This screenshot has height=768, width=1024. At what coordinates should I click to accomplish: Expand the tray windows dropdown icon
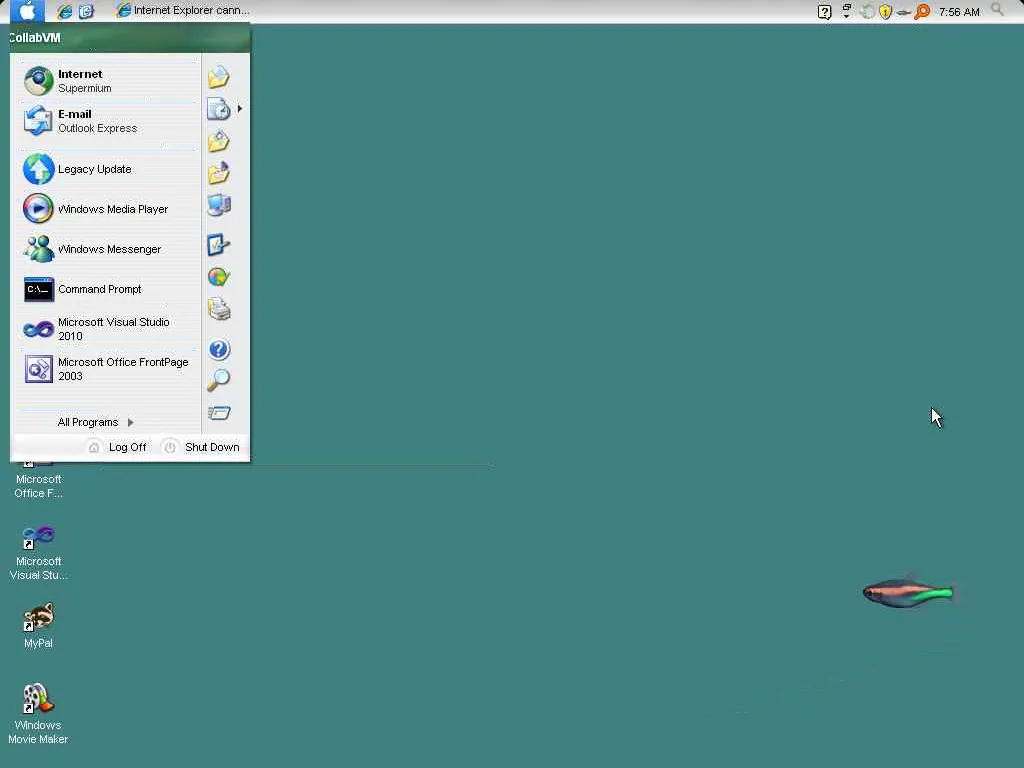[846, 11]
